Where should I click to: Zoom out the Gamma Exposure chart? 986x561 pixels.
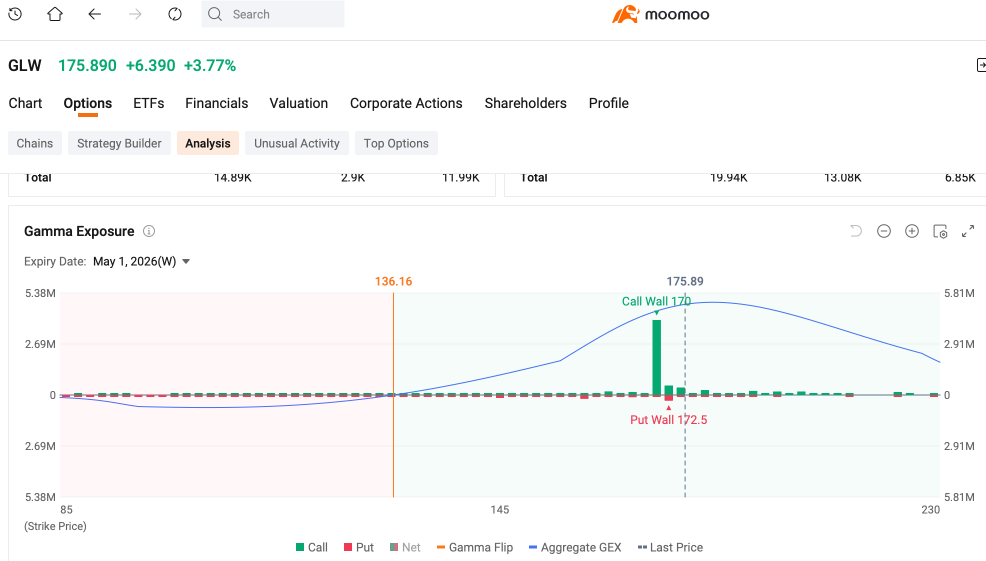point(884,231)
